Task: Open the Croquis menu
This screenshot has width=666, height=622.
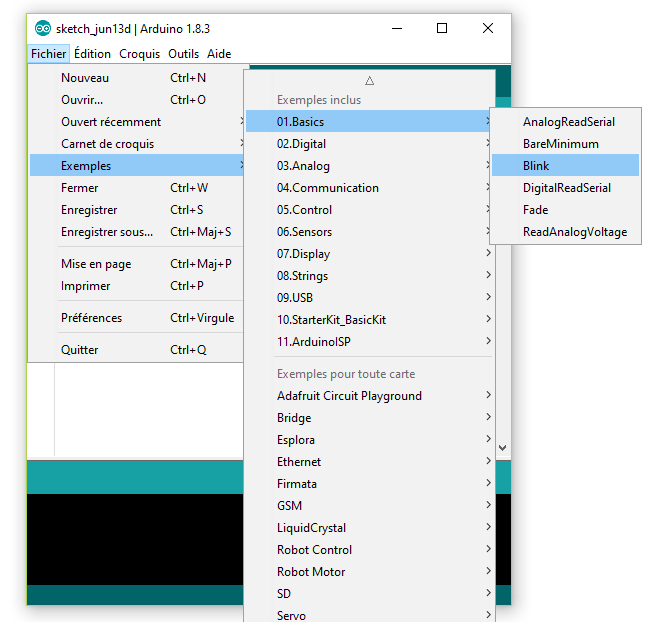Action: point(139,54)
